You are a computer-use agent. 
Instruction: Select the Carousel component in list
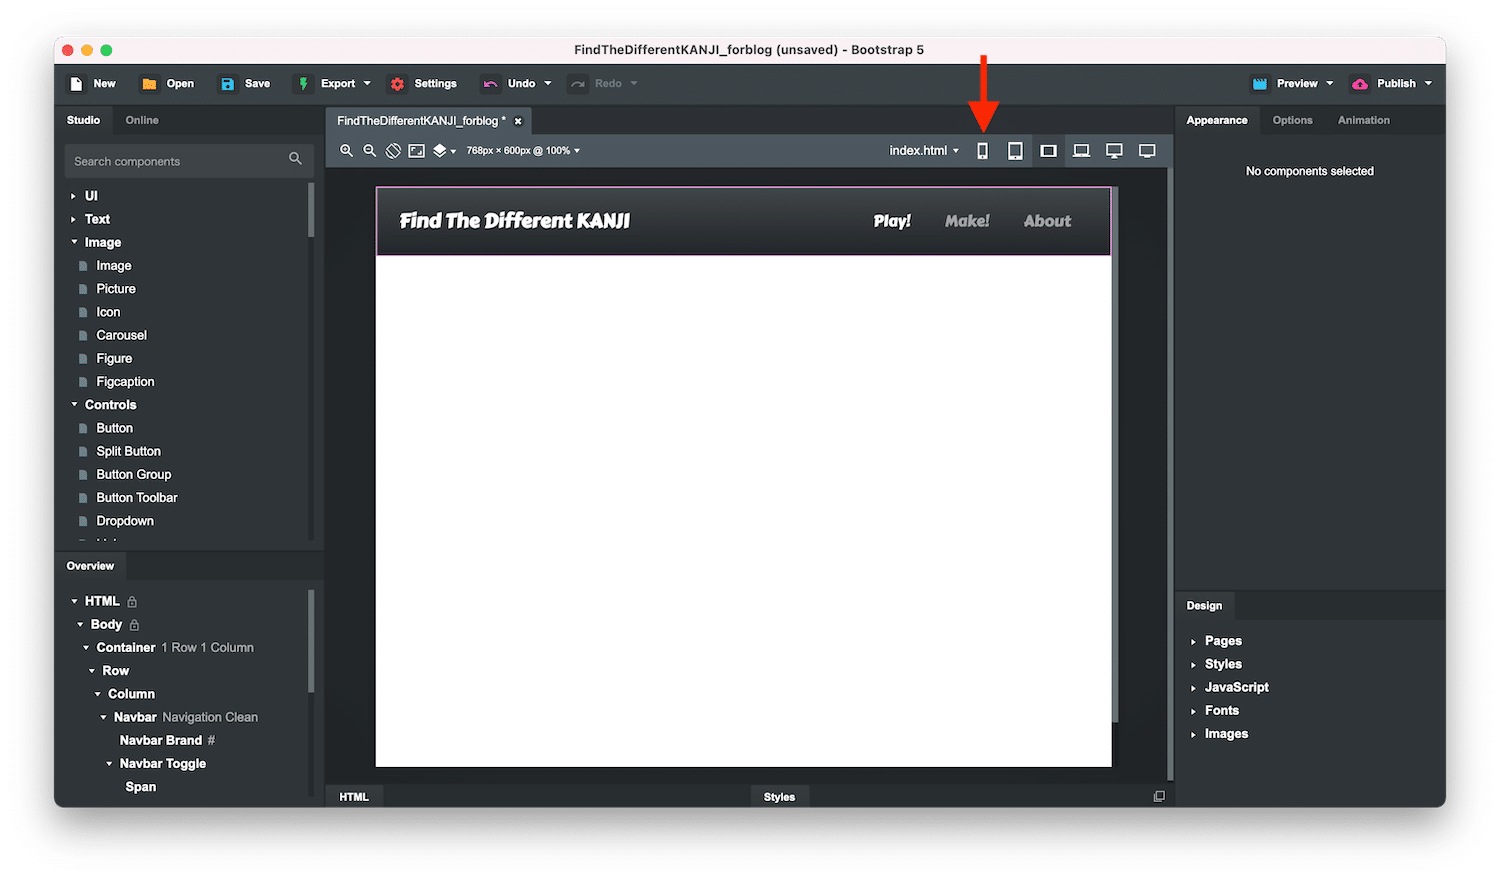point(121,335)
